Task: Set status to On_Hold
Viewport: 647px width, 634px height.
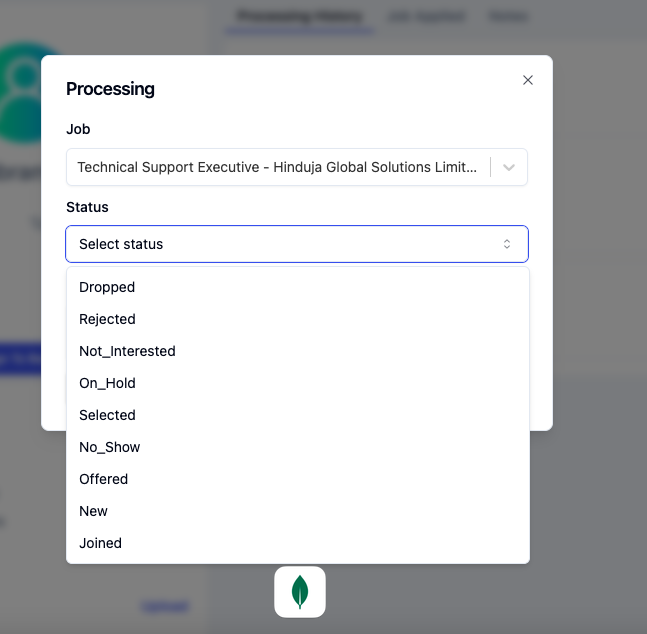Action: point(107,383)
